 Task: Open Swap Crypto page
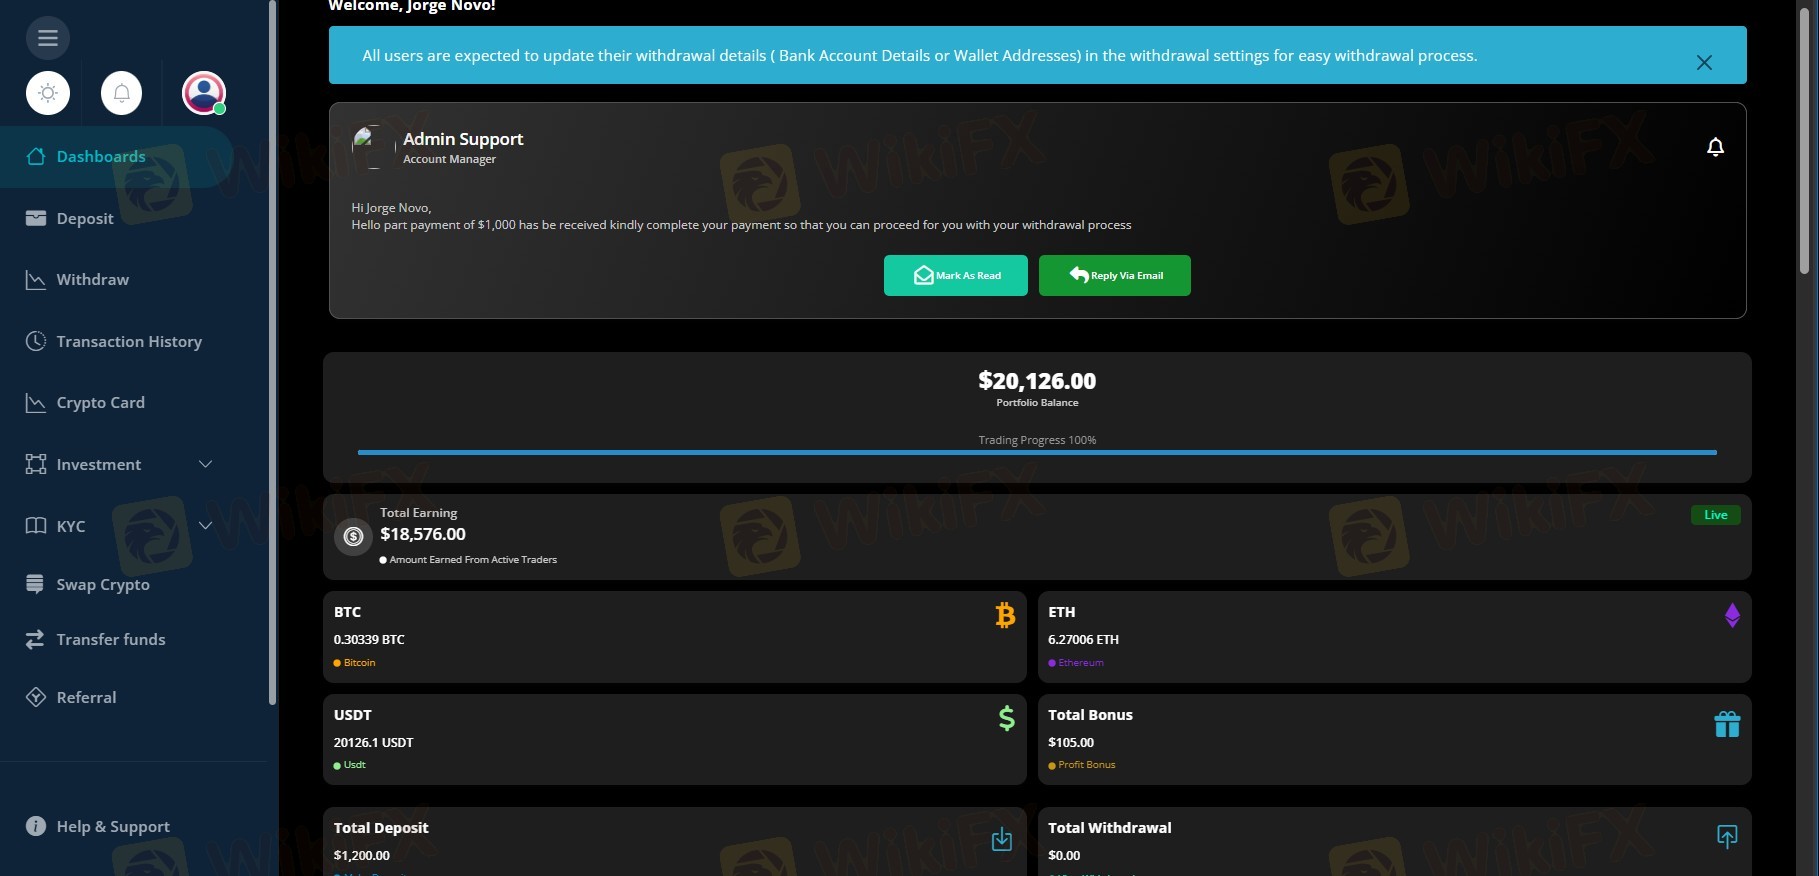103,585
